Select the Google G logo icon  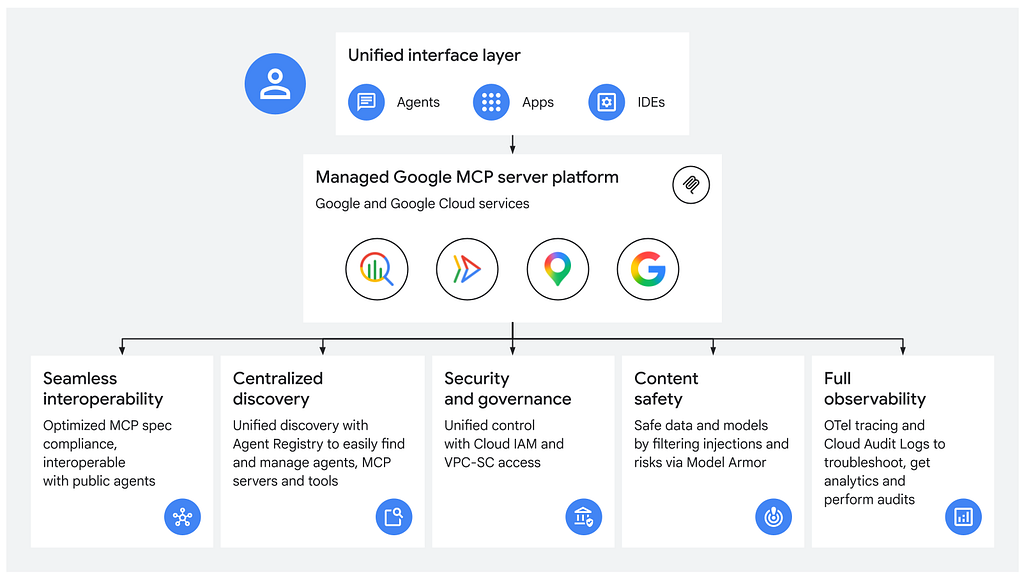[x=648, y=269]
